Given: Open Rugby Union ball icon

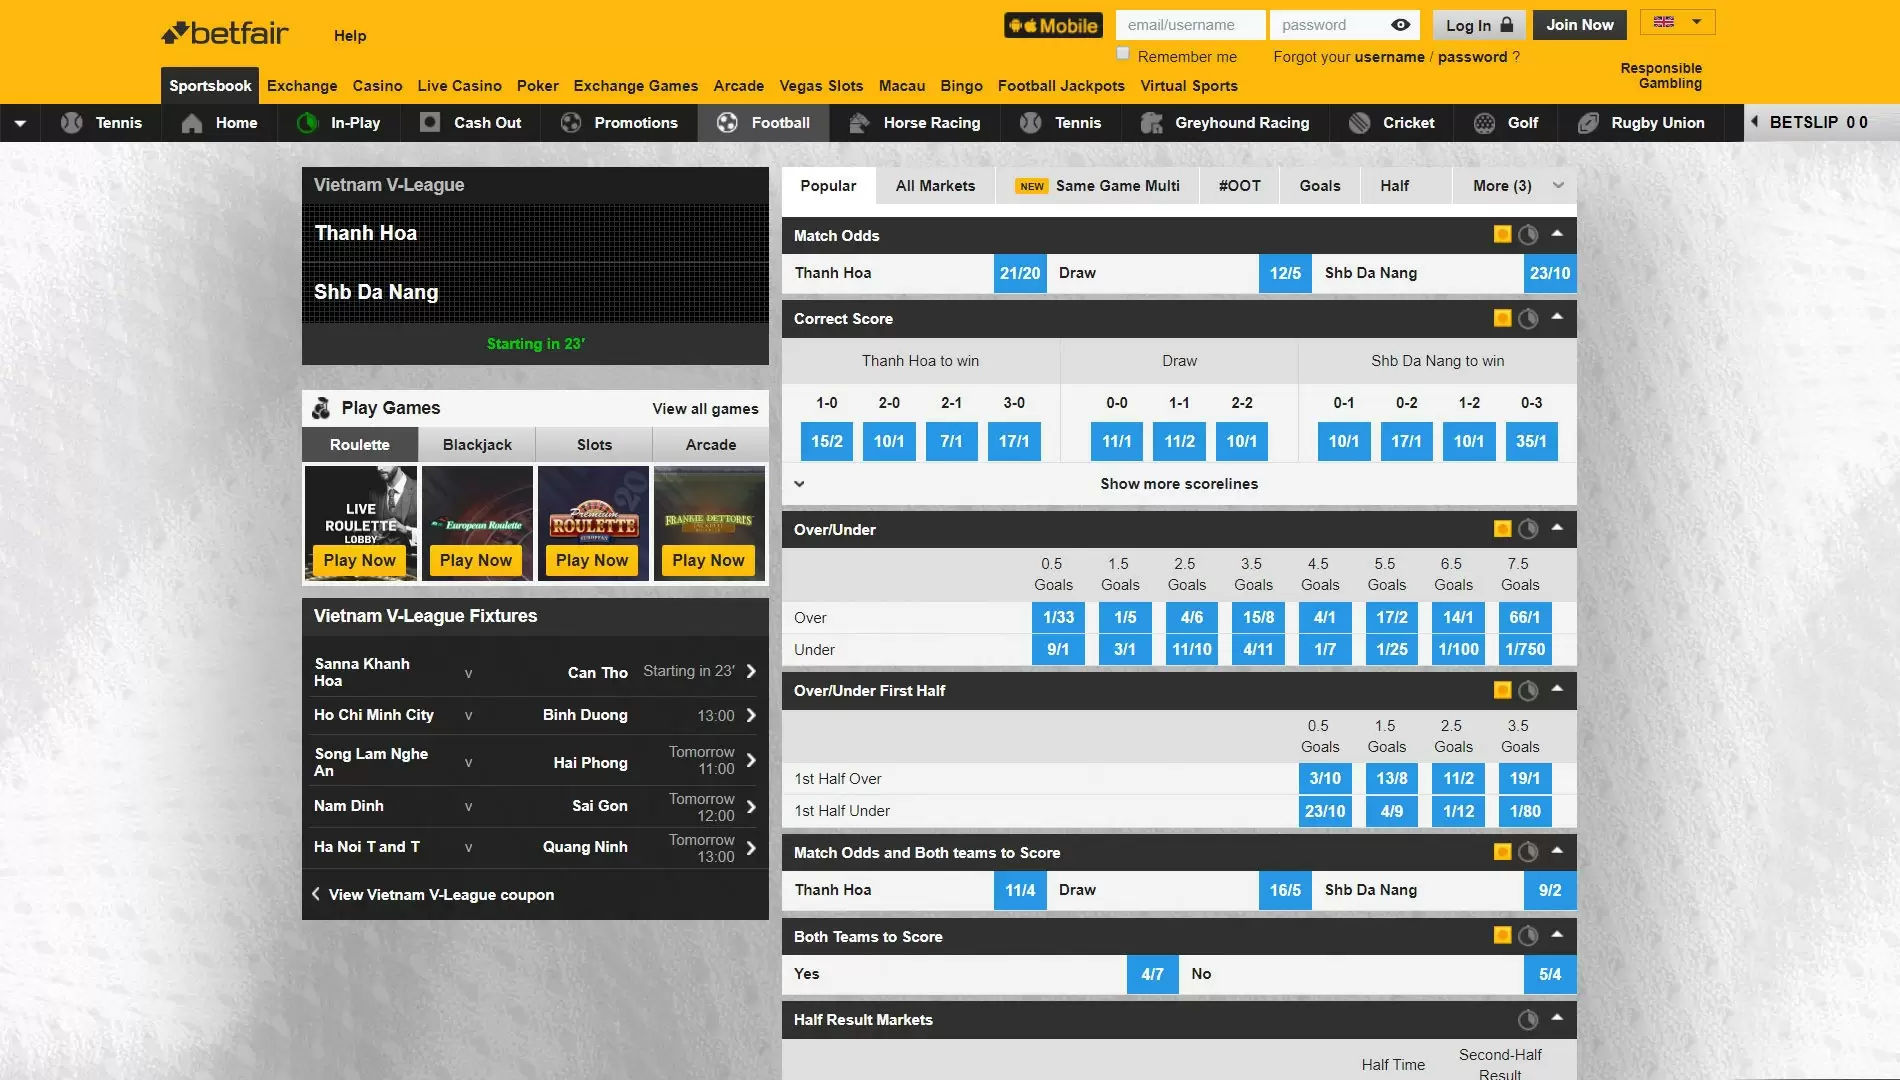Looking at the screenshot, I should tap(1588, 123).
